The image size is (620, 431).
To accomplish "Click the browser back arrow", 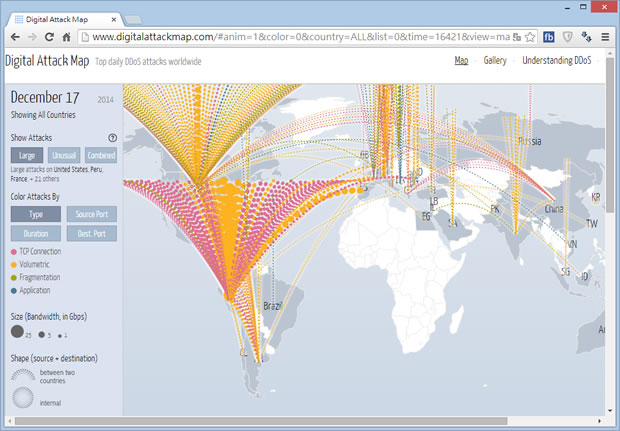I will point(14,37).
